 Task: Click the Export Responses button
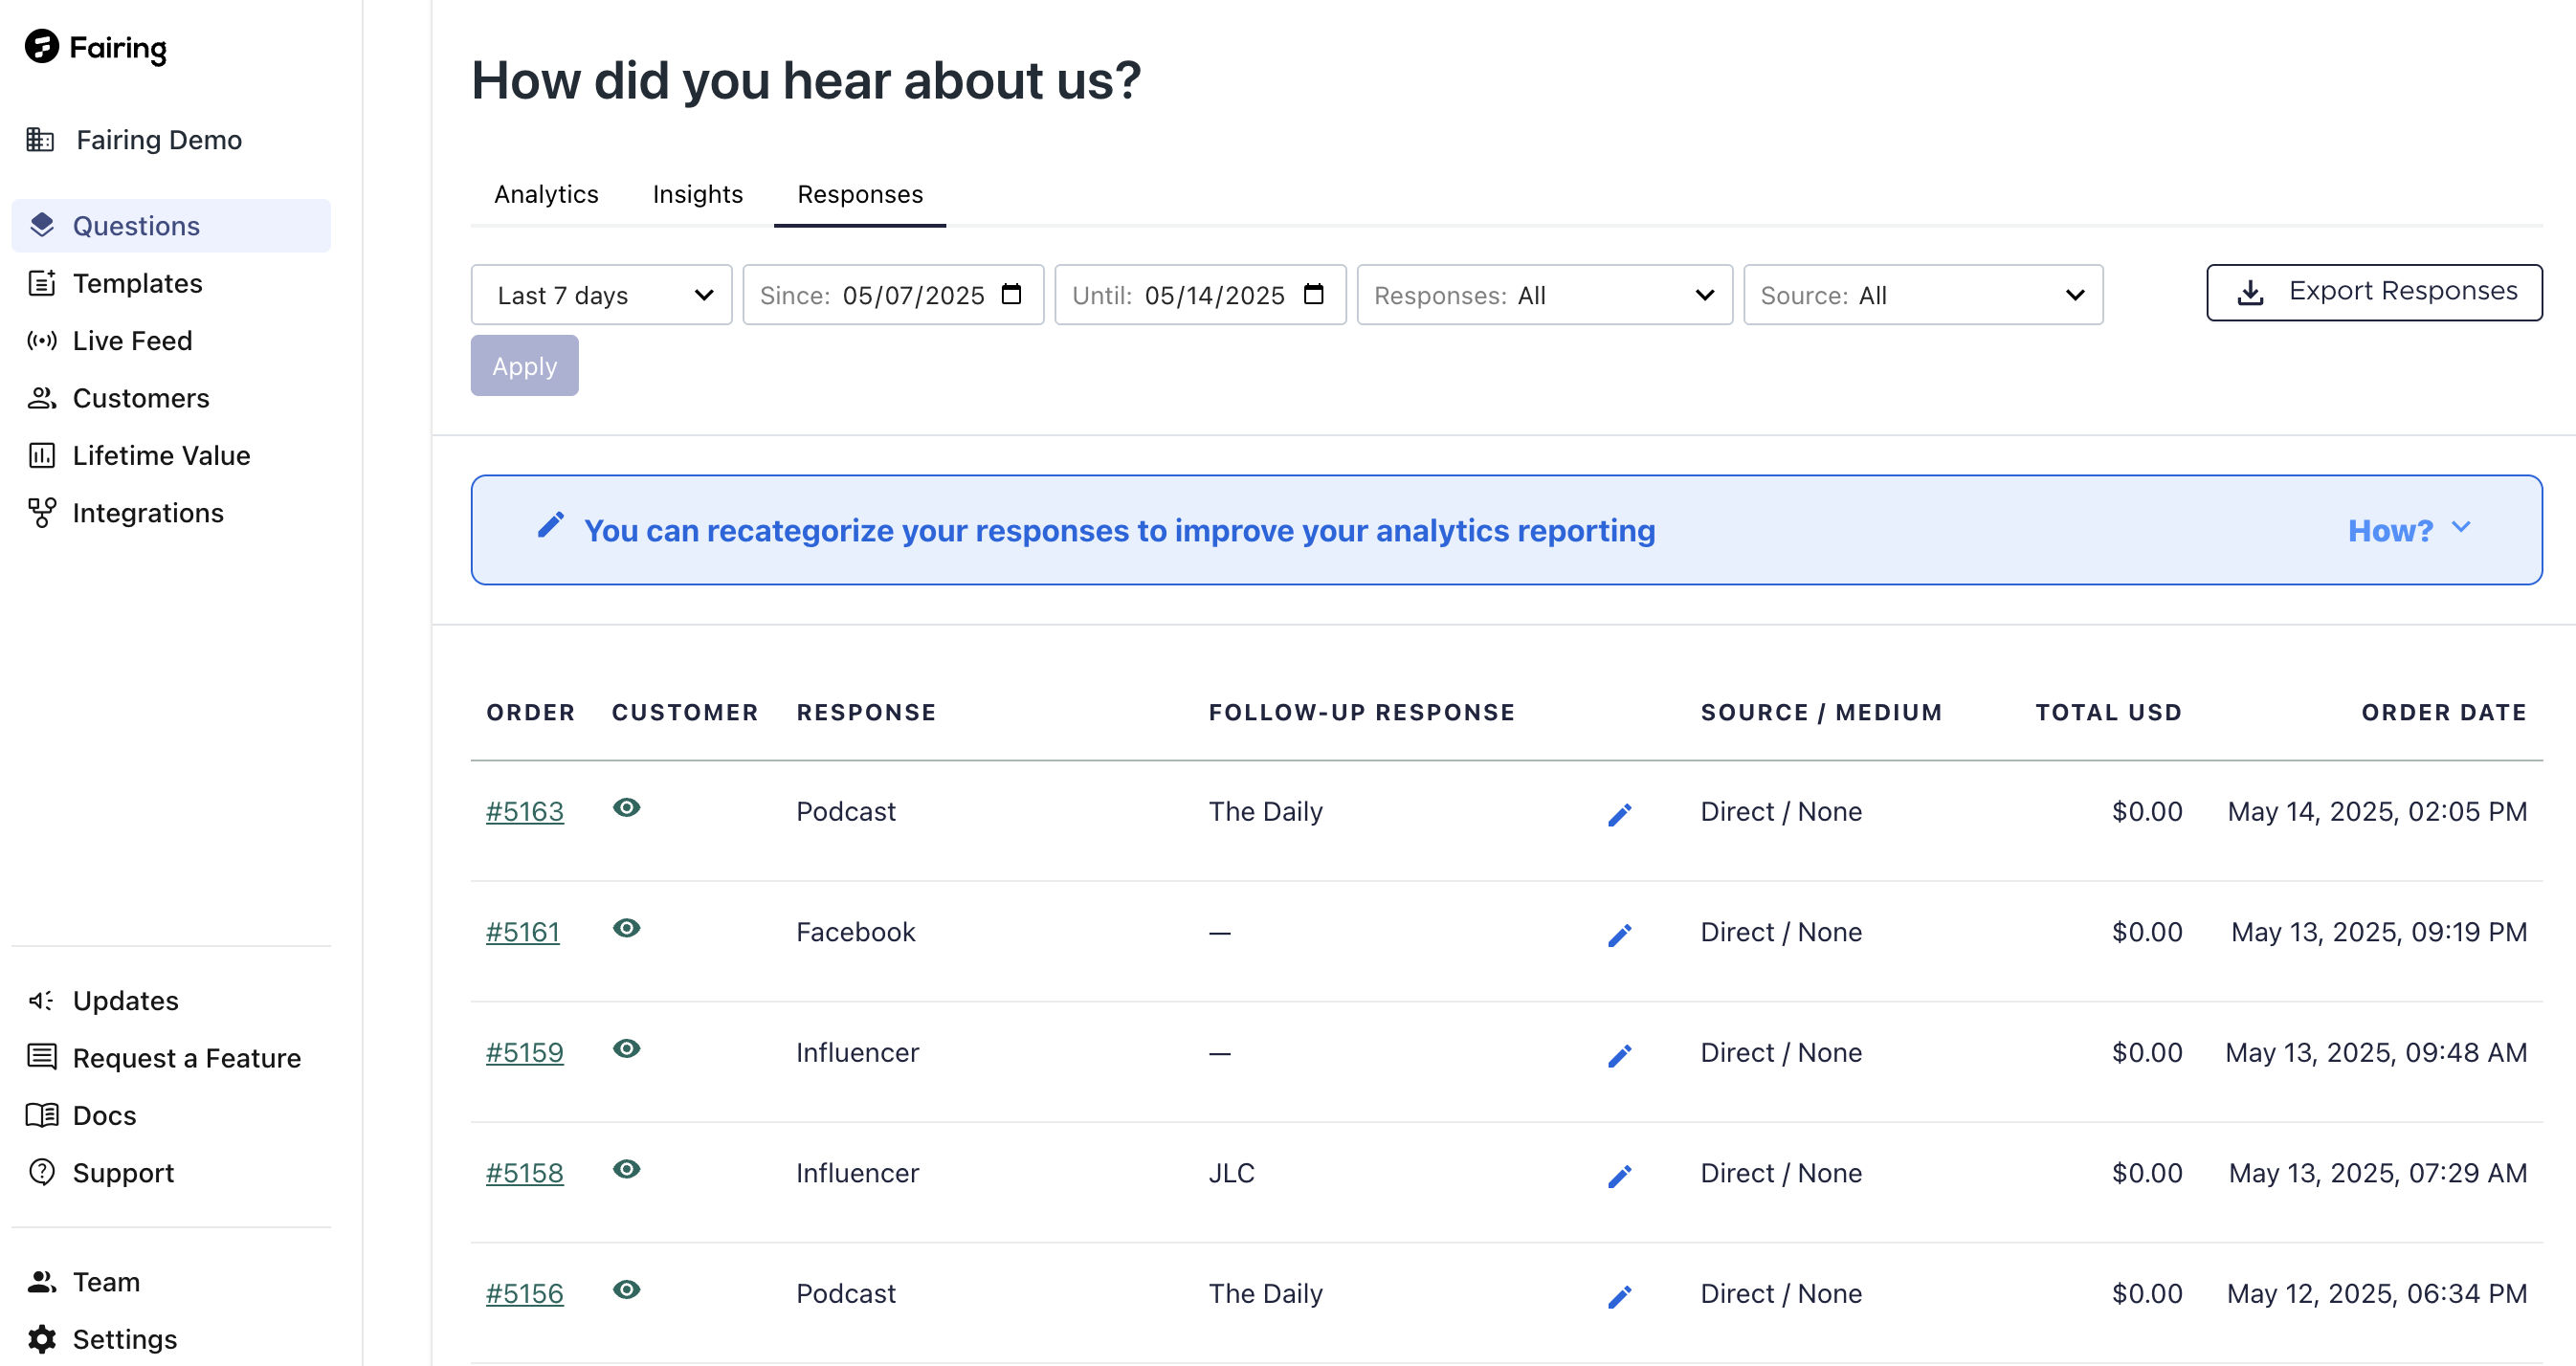click(2373, 292)
